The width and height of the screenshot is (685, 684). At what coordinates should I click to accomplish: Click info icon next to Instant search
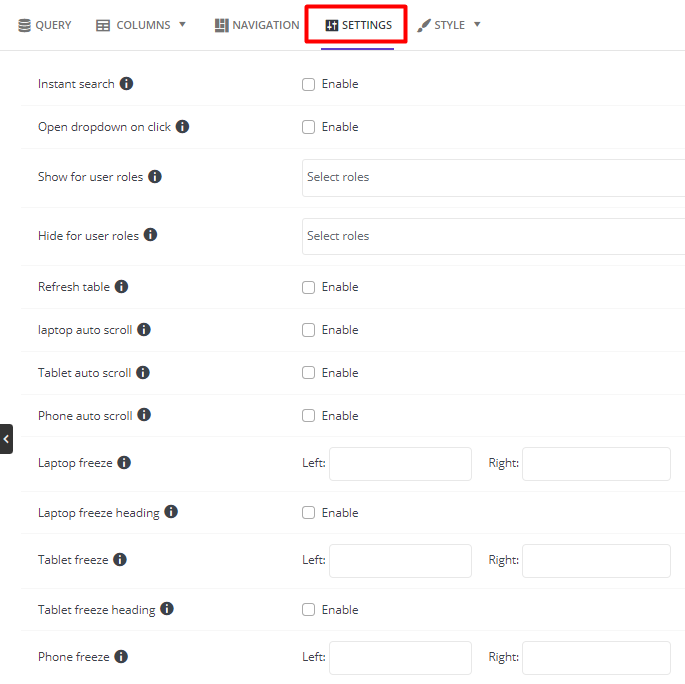pyautogui.click(x=127, y=84)
